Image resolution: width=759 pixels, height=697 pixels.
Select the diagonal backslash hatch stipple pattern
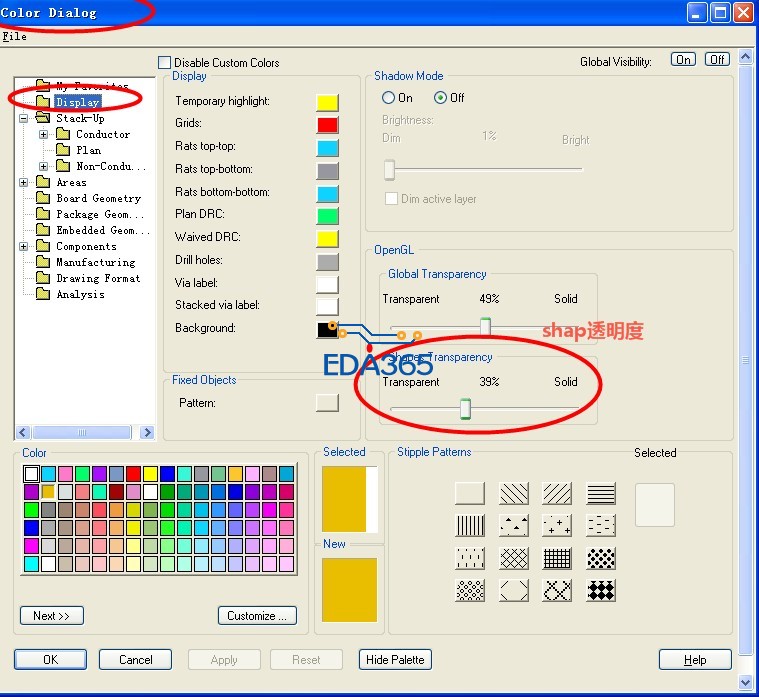coord(514,493)
